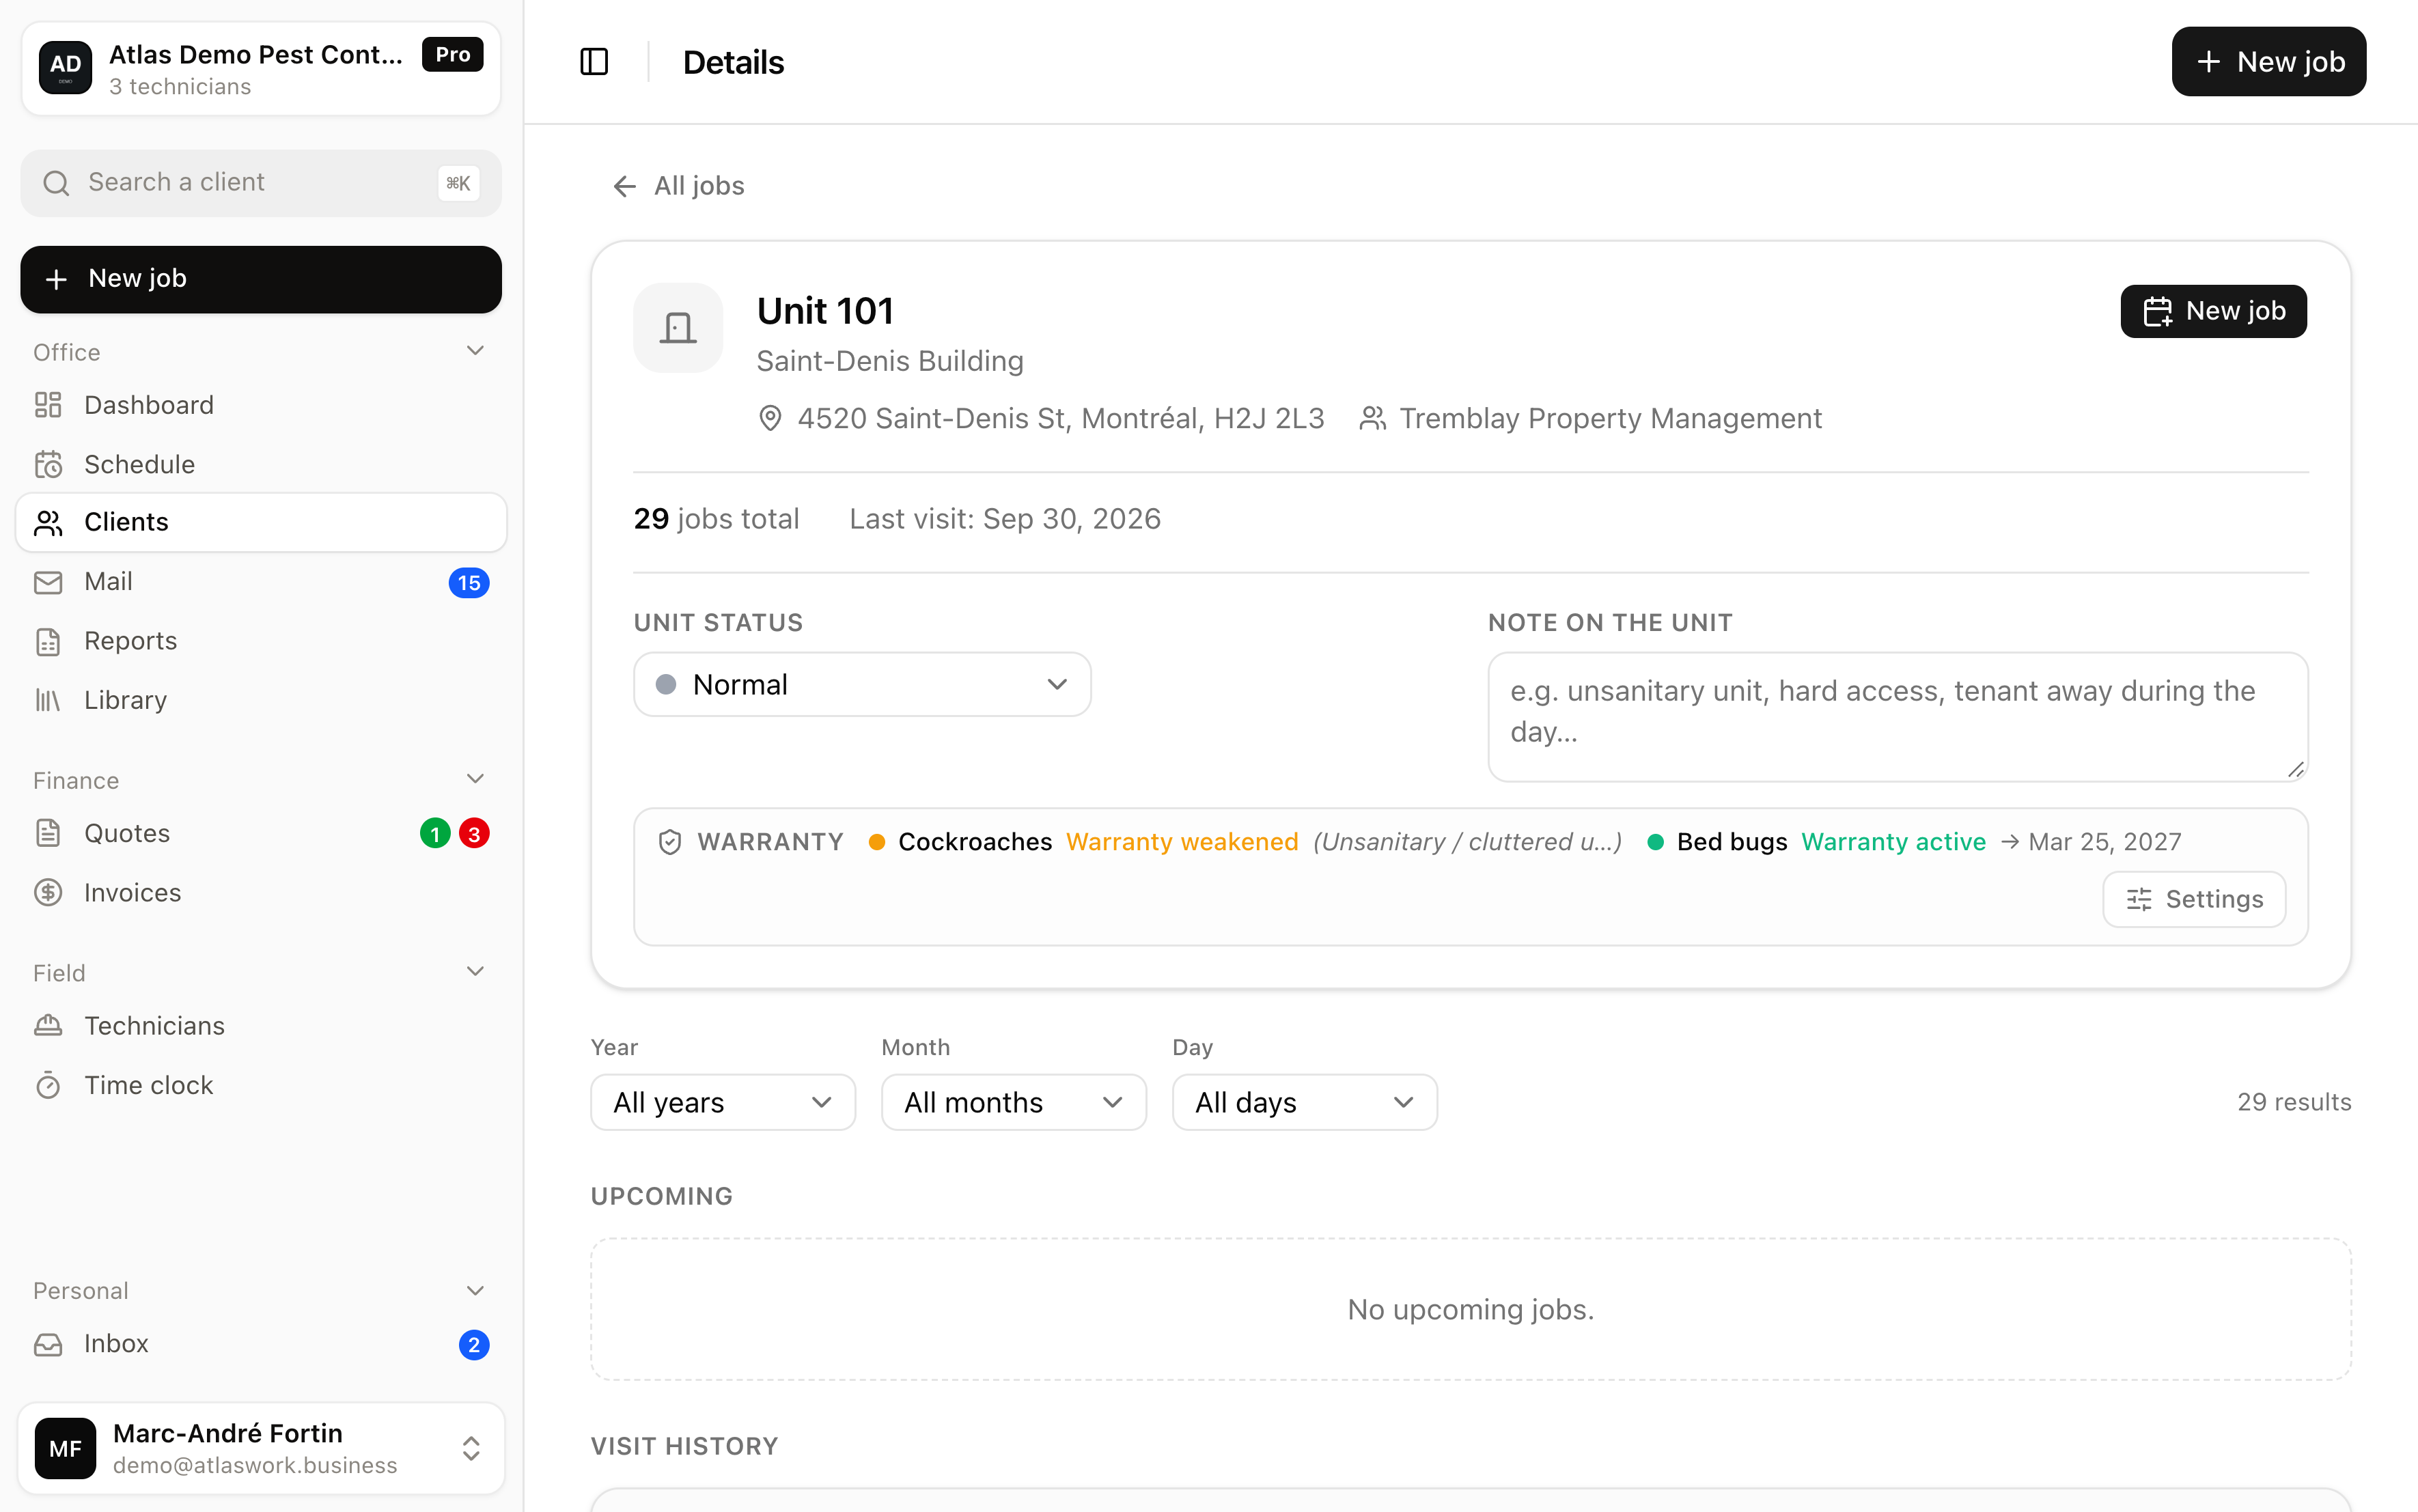Image resolution: width=2418 pixels, height=1512 pixels.
Task: Click the Time clock stopwatch icon
Action: 48,1085
